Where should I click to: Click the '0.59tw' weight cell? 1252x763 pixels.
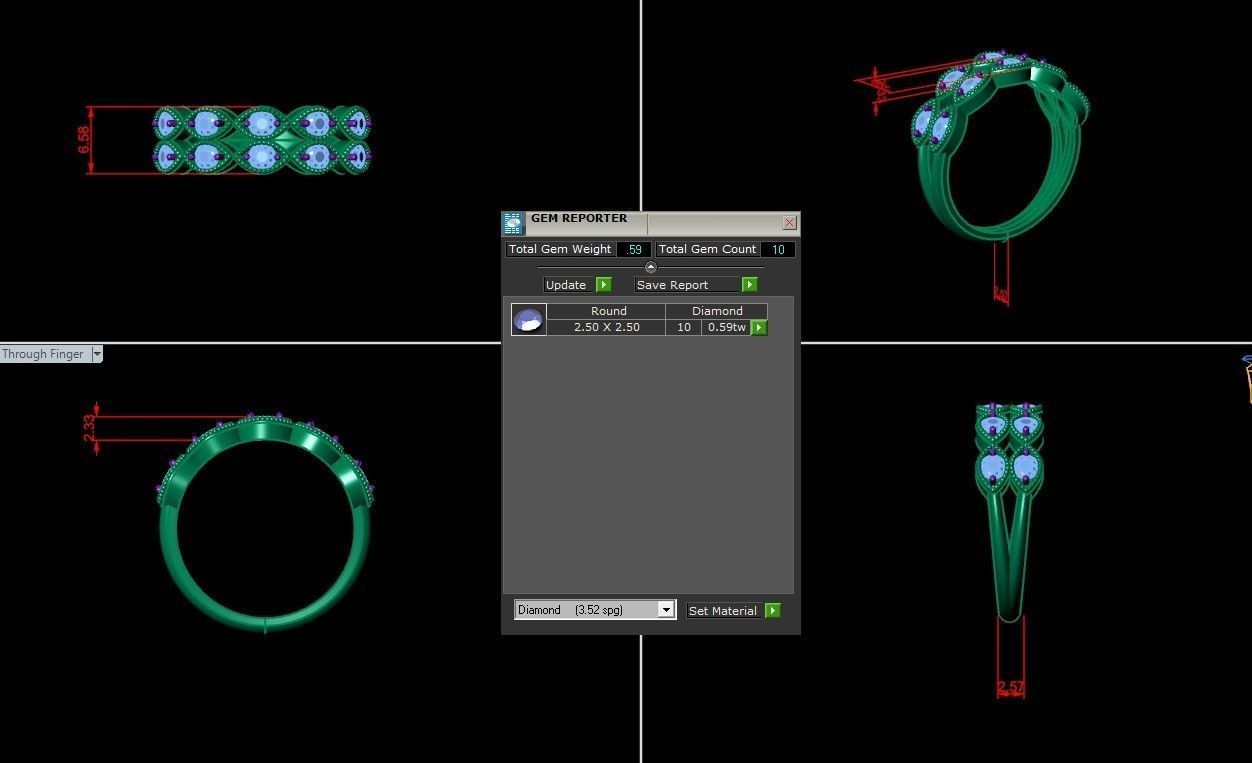coord(727,327)
